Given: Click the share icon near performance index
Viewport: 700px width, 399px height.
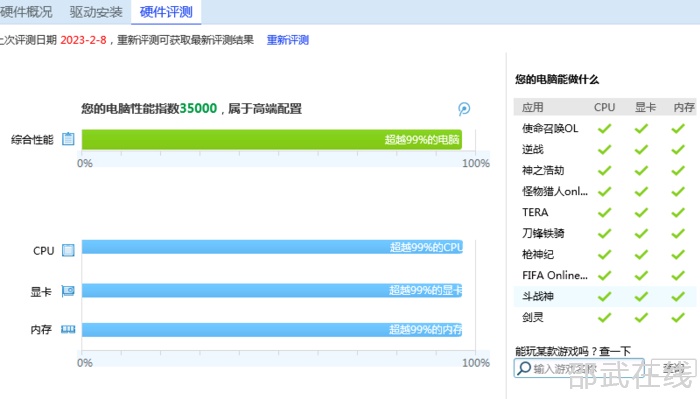Looking at the screenshot, I should [464, 108].
